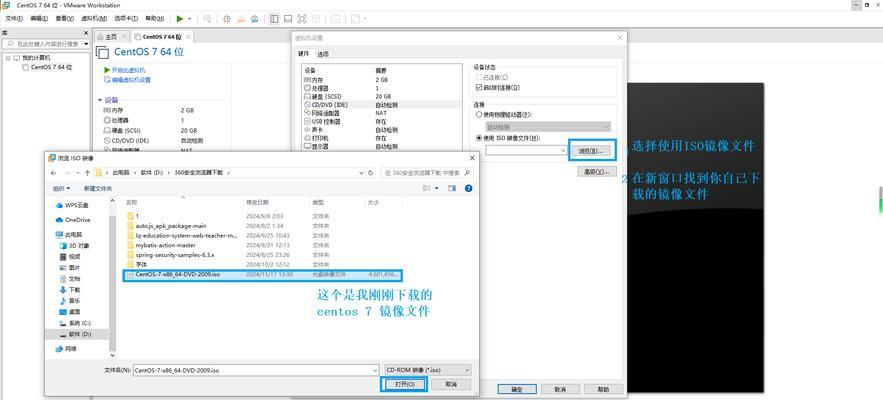Open help via the blue question icon
Screen dimensions: 883x400
coord(468,188)
